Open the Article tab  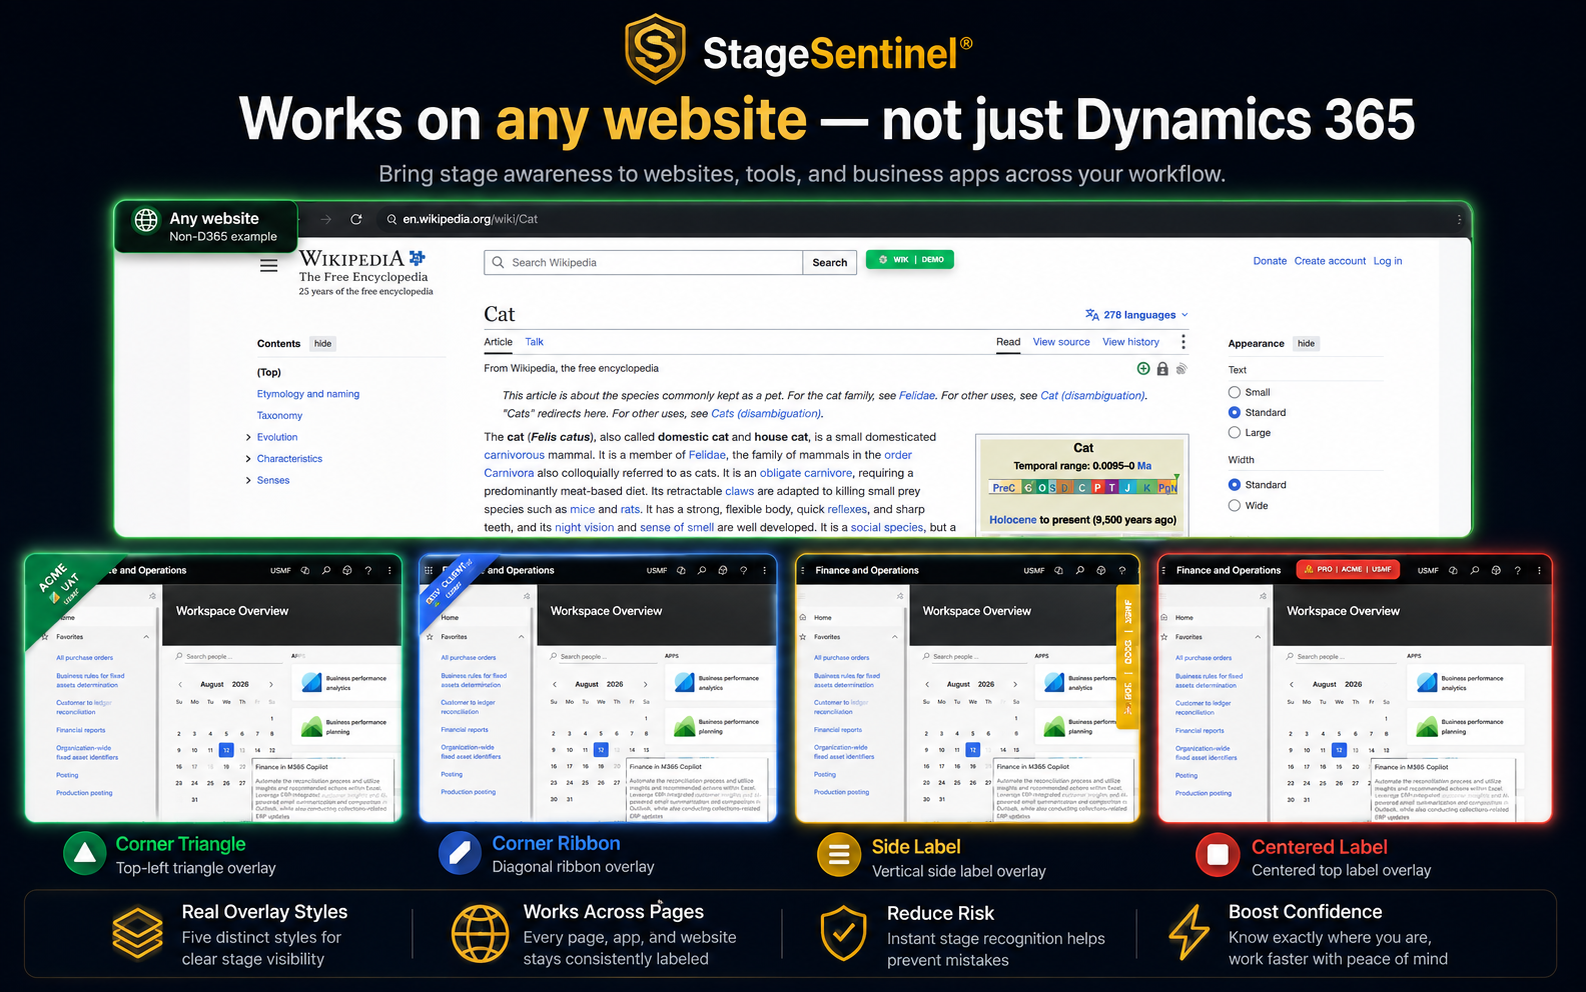click(498, 342)
